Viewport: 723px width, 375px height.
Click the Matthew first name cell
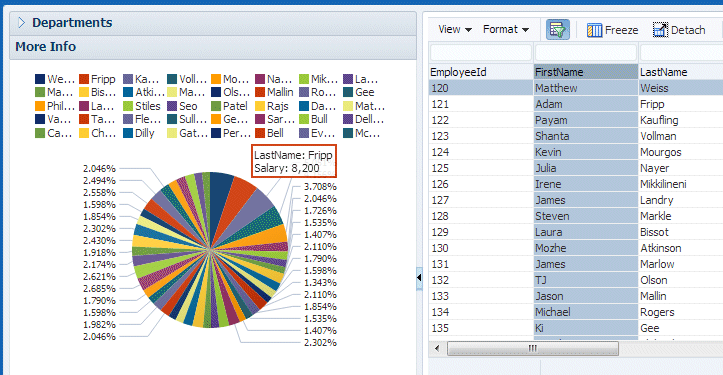point(586,88)
